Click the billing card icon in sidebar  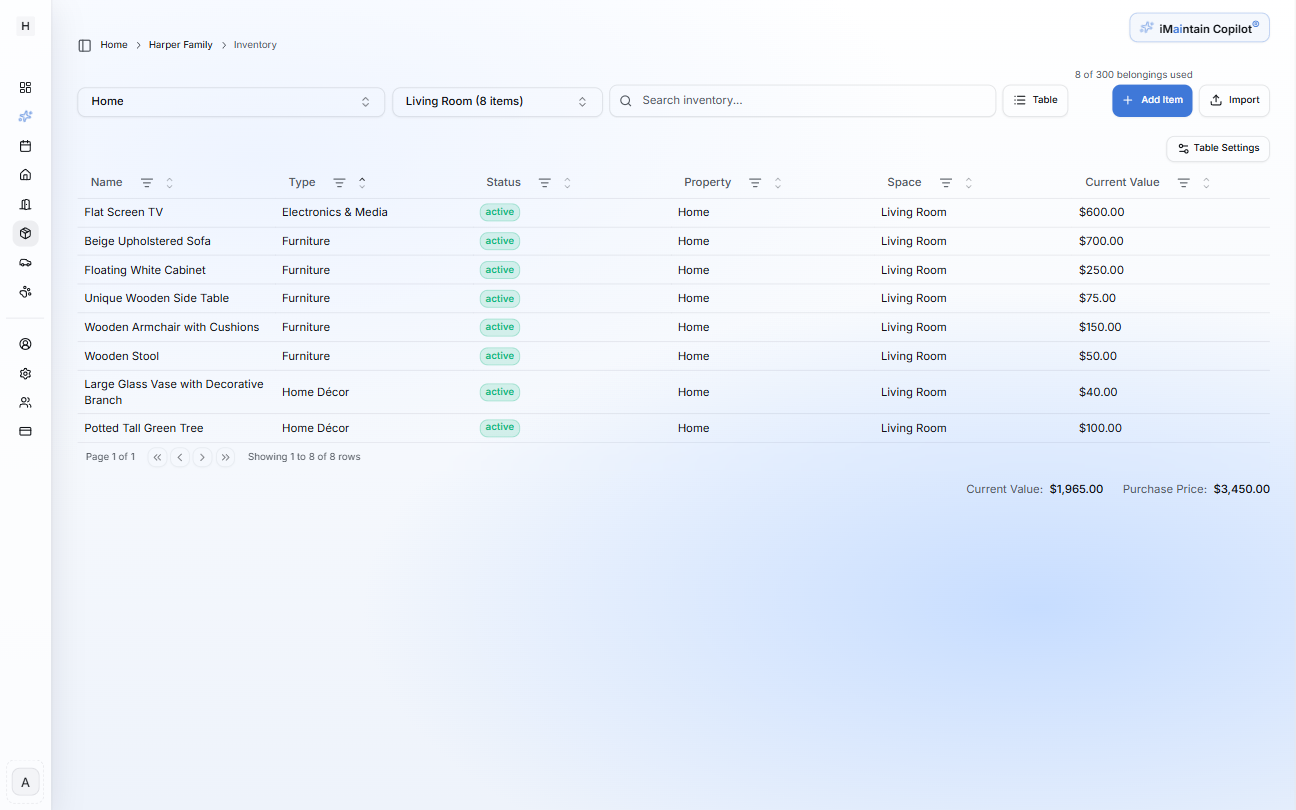point(25,431)
